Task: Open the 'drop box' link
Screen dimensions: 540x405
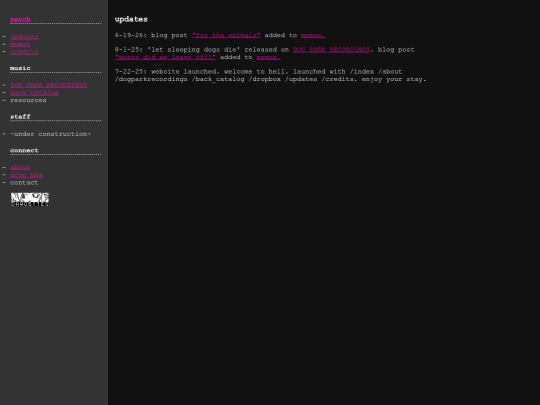Action: tap(26, 175)
